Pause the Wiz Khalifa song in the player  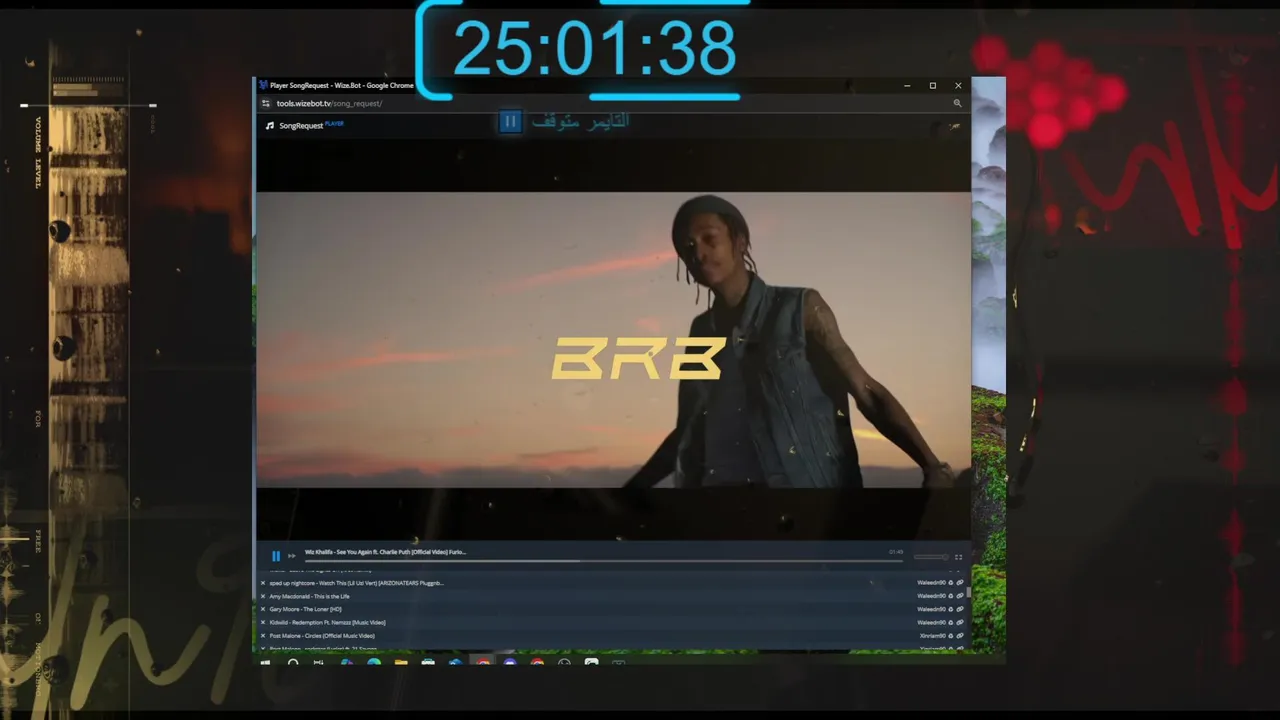click(x=276, y=556)
